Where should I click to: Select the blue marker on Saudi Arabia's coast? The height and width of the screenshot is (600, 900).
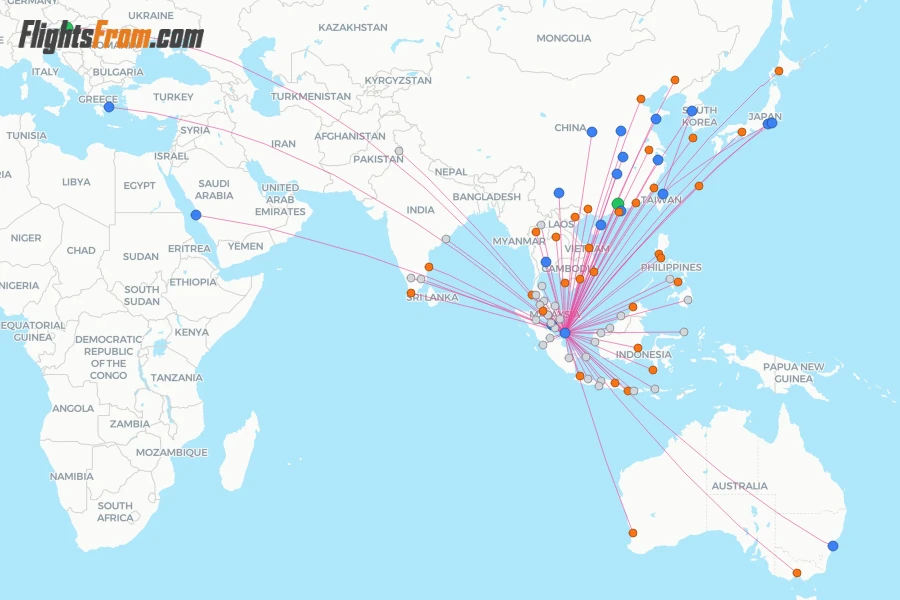pyautogui.click(x=196, y=215)
